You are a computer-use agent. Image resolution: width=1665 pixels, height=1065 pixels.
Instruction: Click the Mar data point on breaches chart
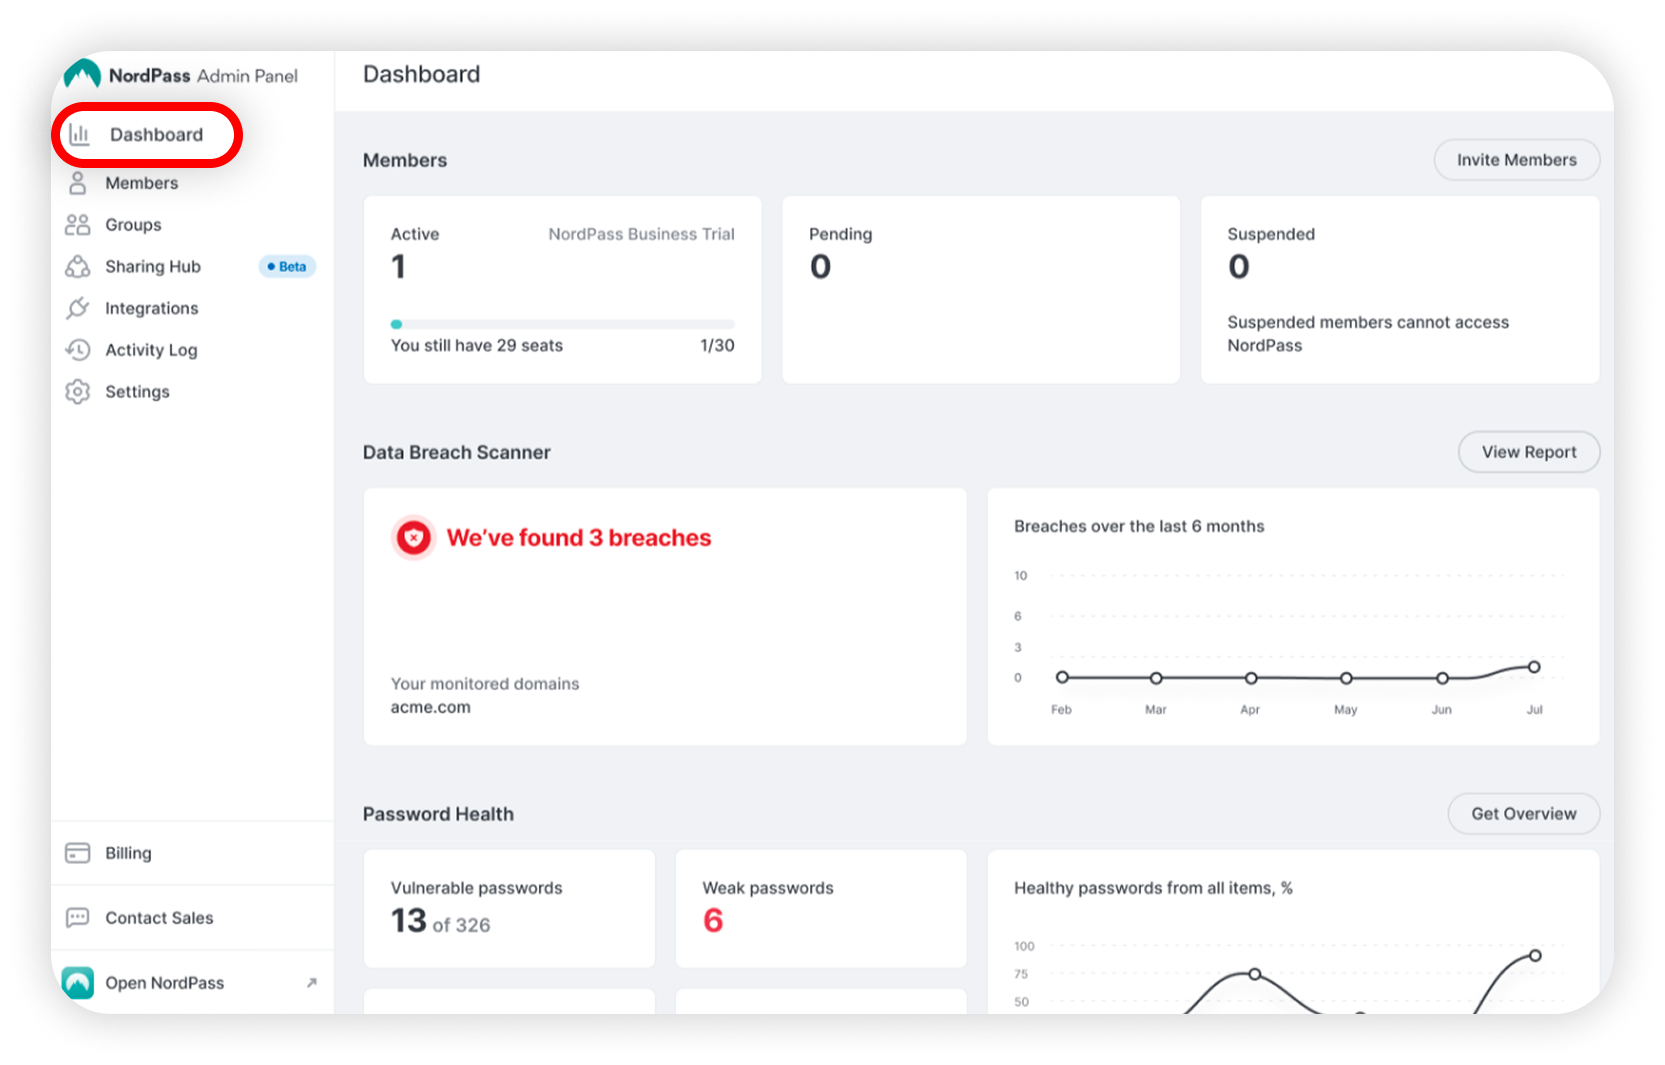tap(1156, 678)
